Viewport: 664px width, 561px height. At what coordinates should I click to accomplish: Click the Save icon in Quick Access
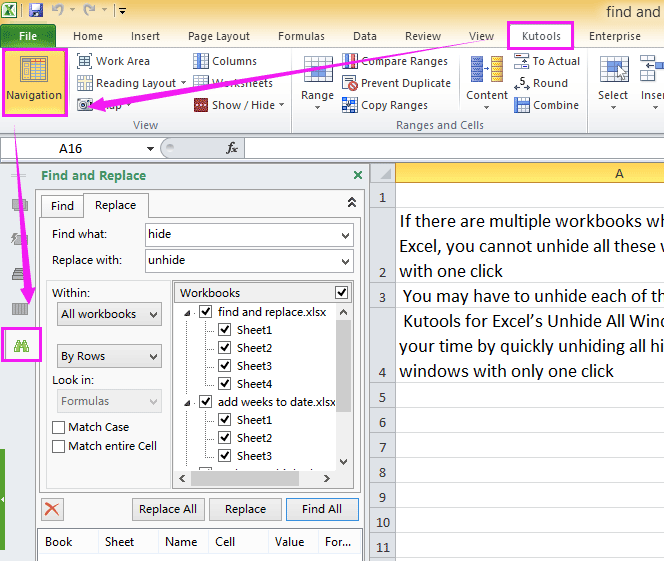click(x=36, y=10)
